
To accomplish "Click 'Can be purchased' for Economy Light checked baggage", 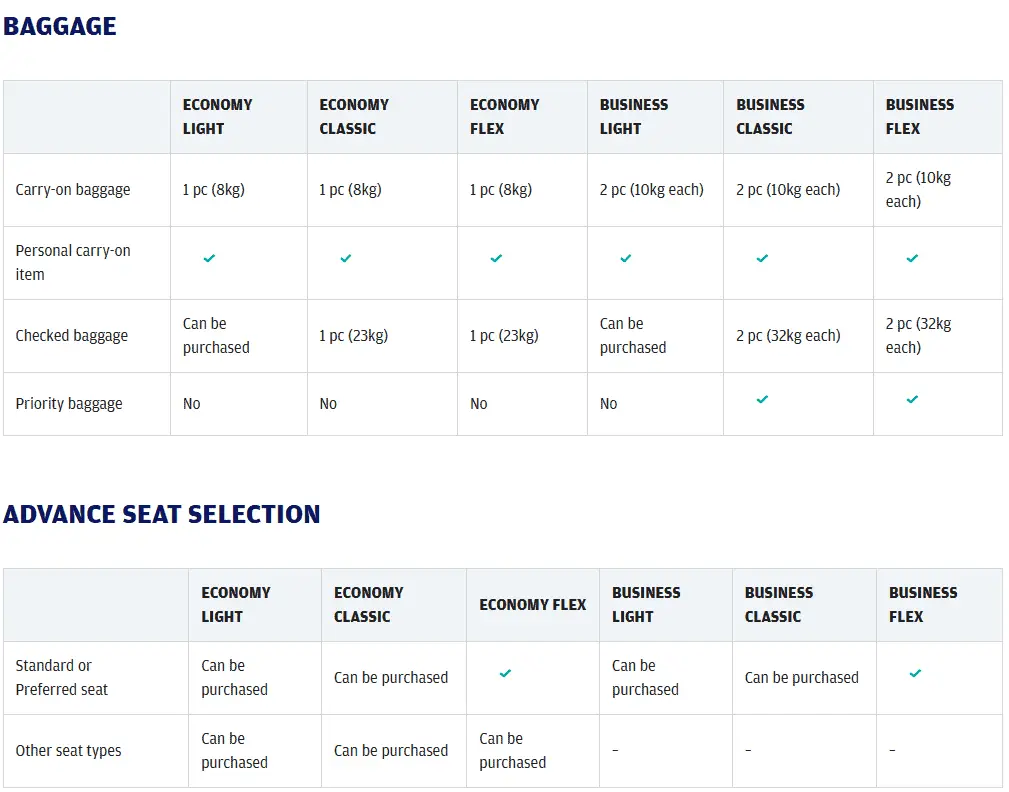I will tap(216, 336).
